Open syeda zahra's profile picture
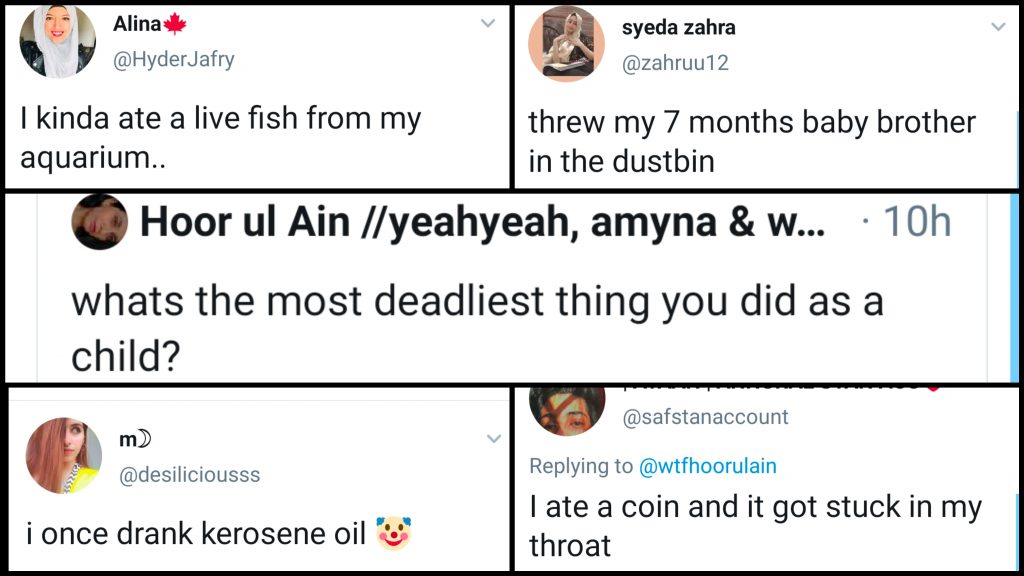The image size is (1024, 576). click(566, 43)
